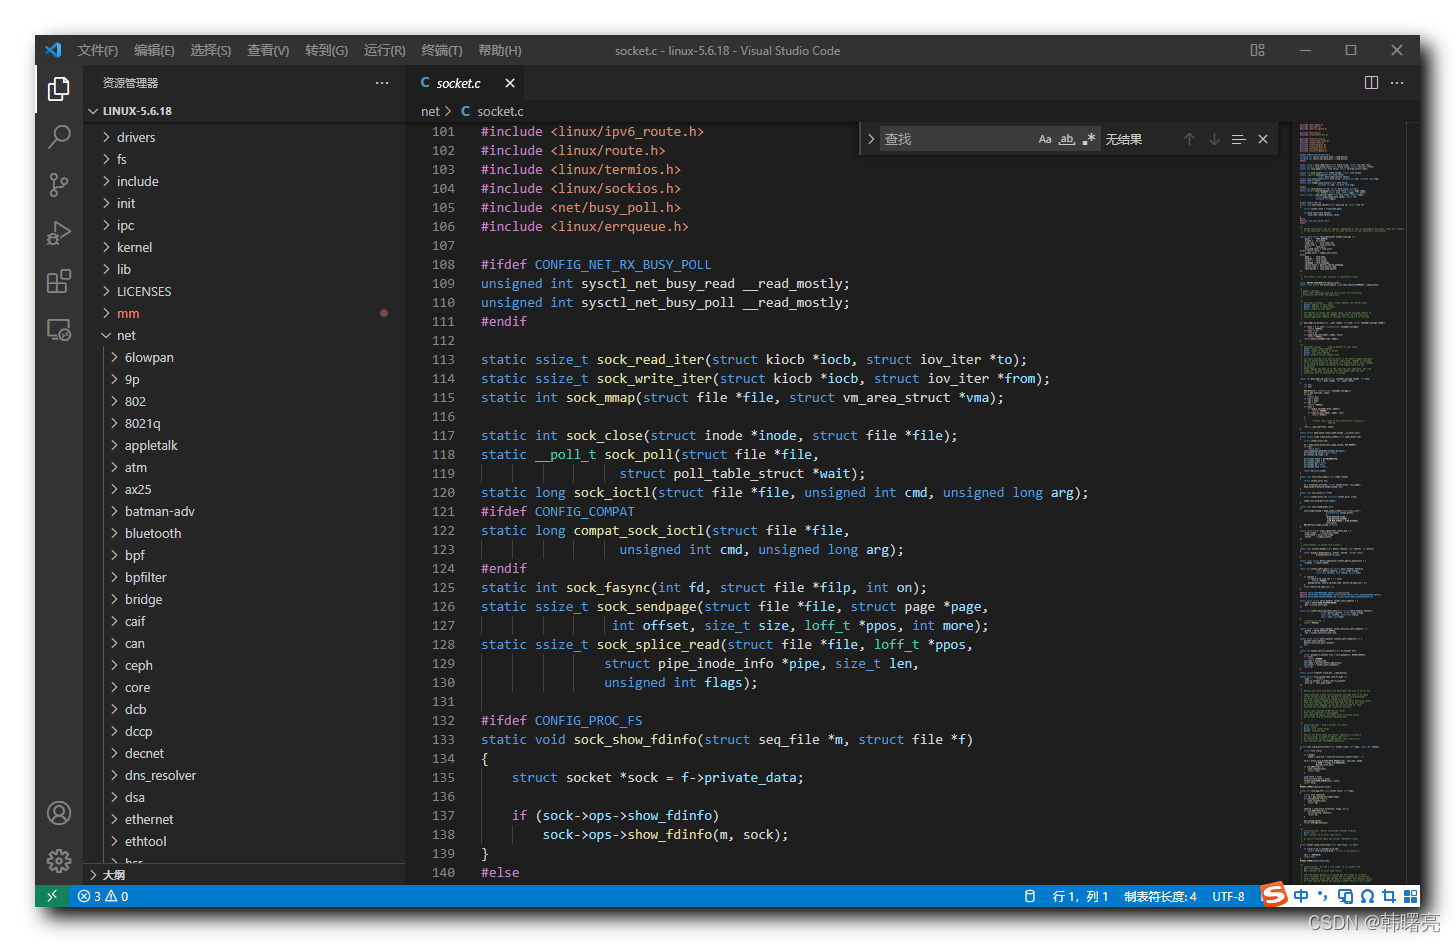The height and width of the screenshot is (942, 1455).
Task: Go to next match in find widget
Action: (x=1214, y=139)
